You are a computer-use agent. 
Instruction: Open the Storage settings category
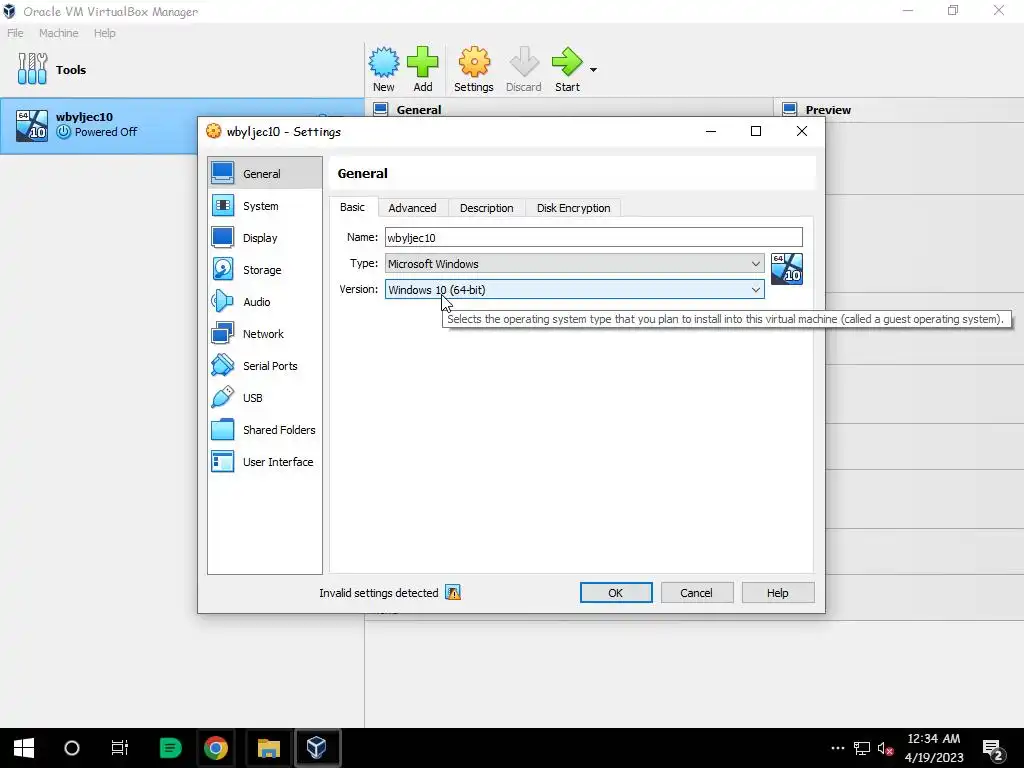coord(264,270)
